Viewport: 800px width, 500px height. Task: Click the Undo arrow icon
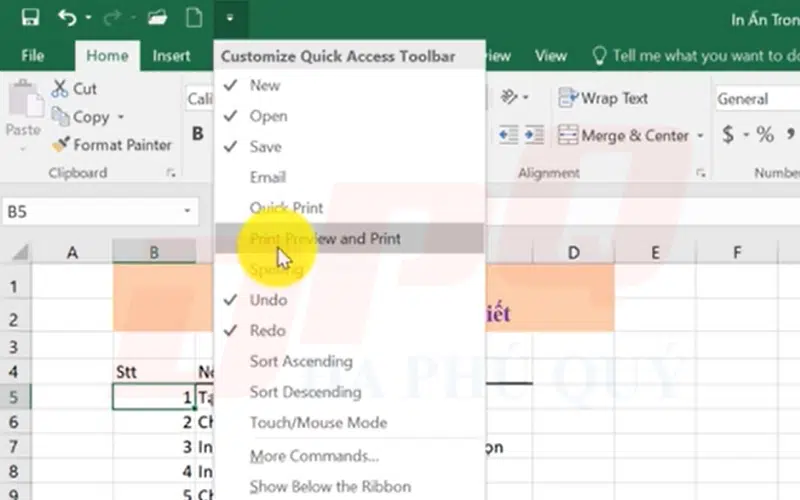[67, 18]
